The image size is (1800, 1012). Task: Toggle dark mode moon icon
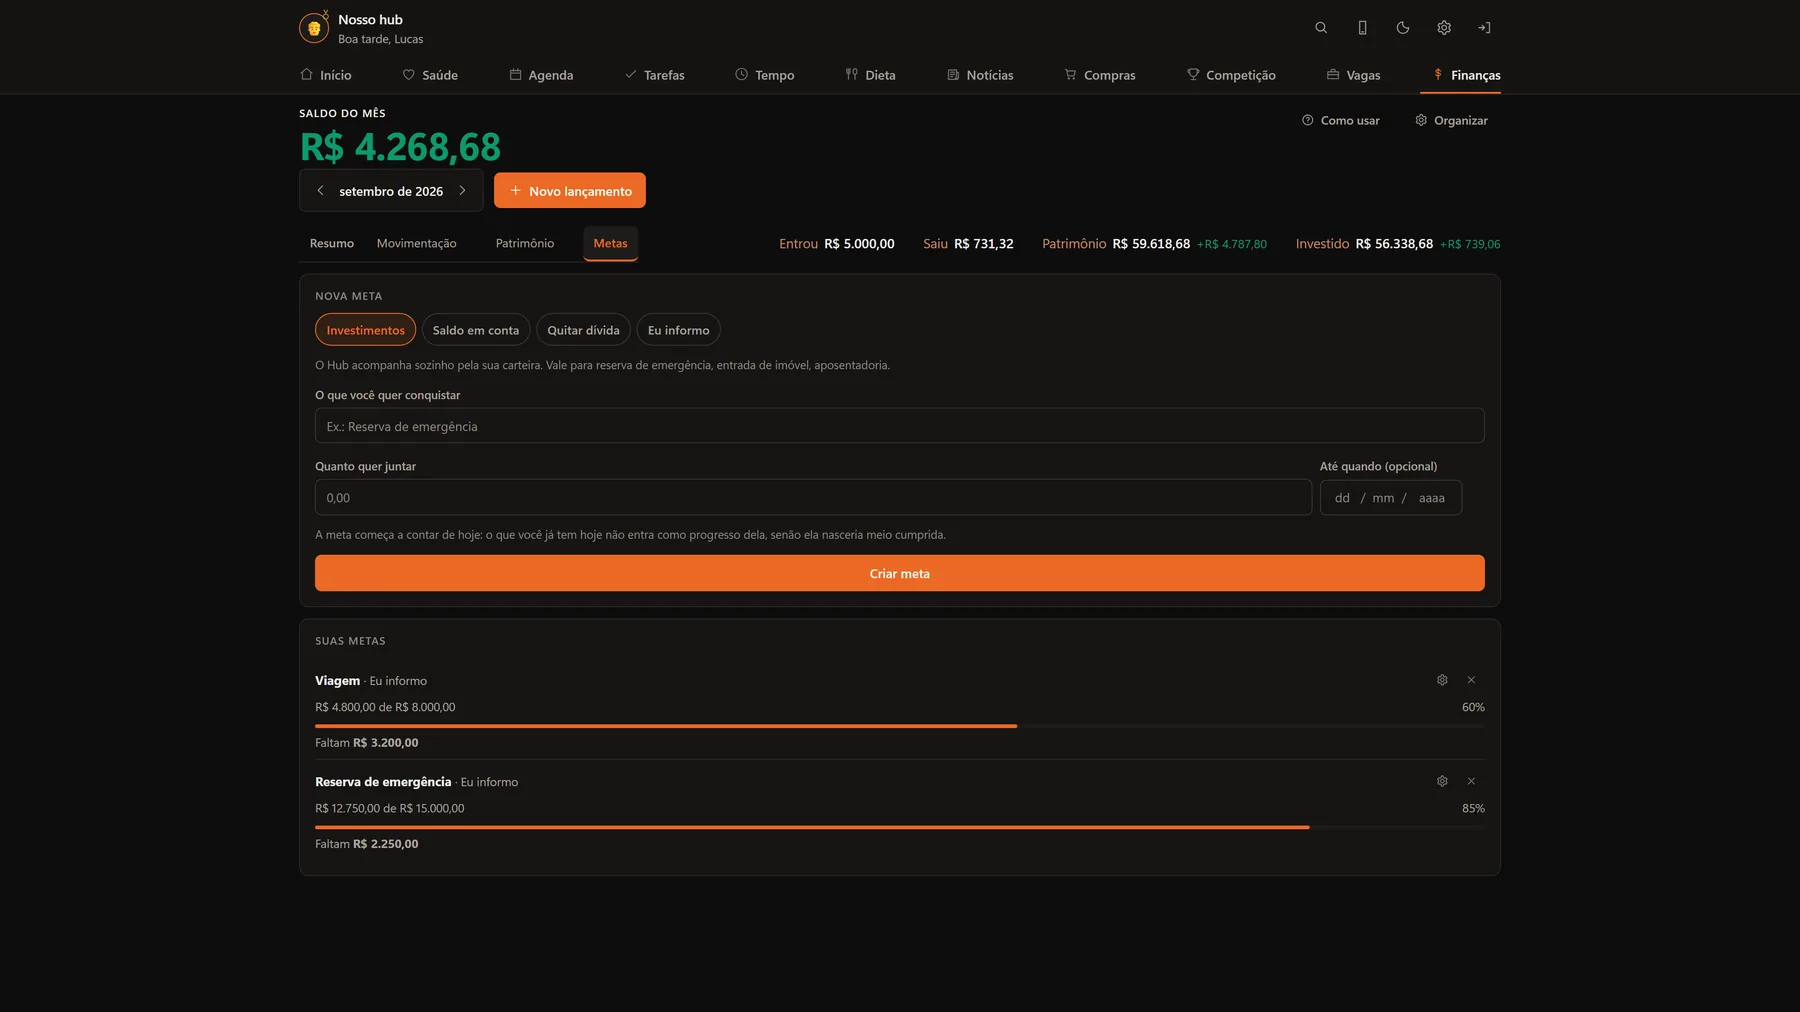(x=1403, y=28)
